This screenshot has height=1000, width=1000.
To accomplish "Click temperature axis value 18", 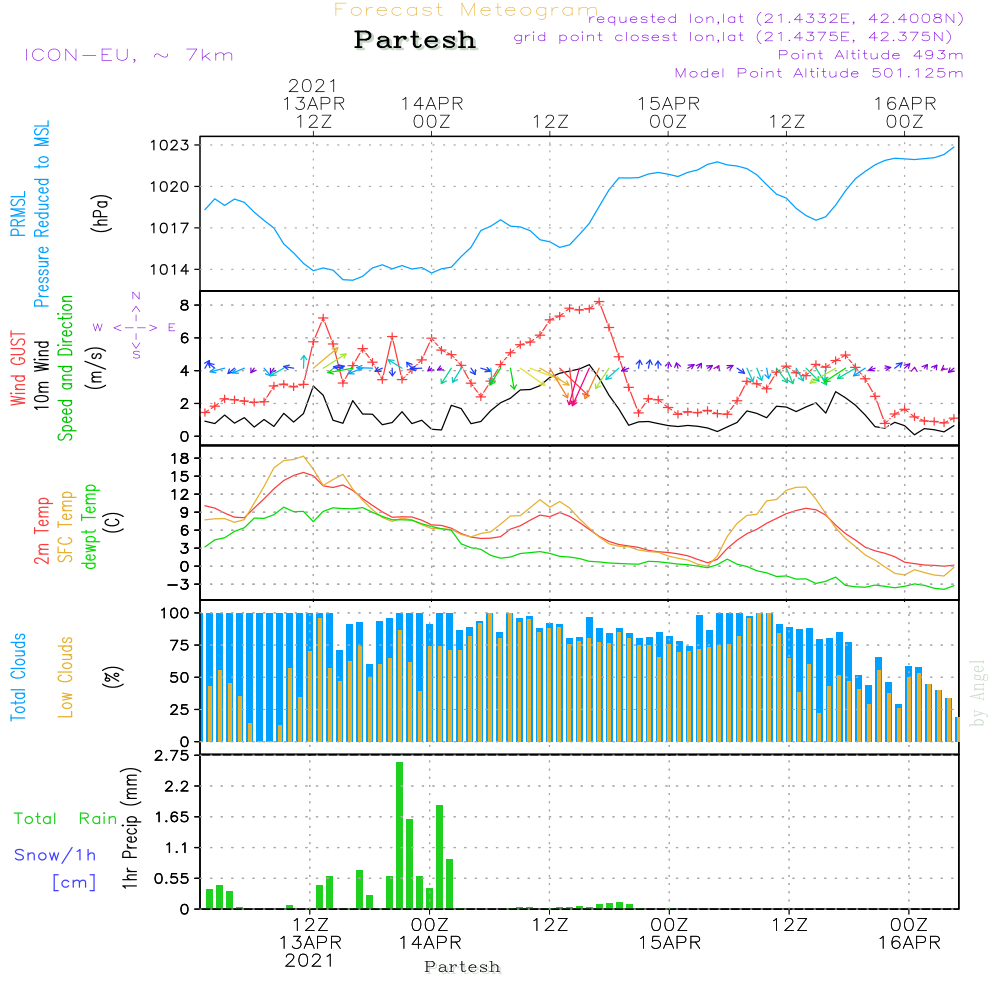I will pos(180,459).
